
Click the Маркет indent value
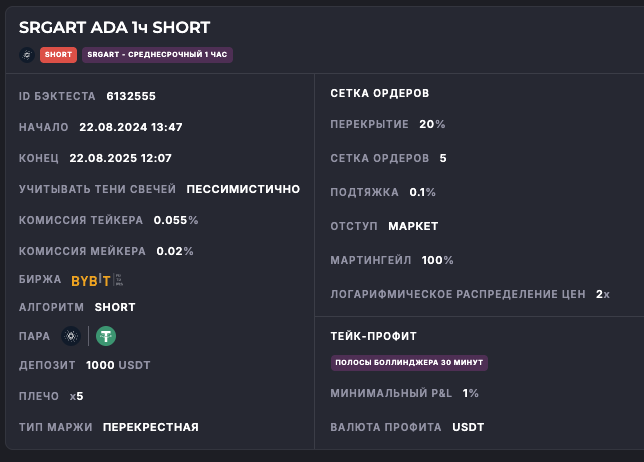[x=413, y=226]
